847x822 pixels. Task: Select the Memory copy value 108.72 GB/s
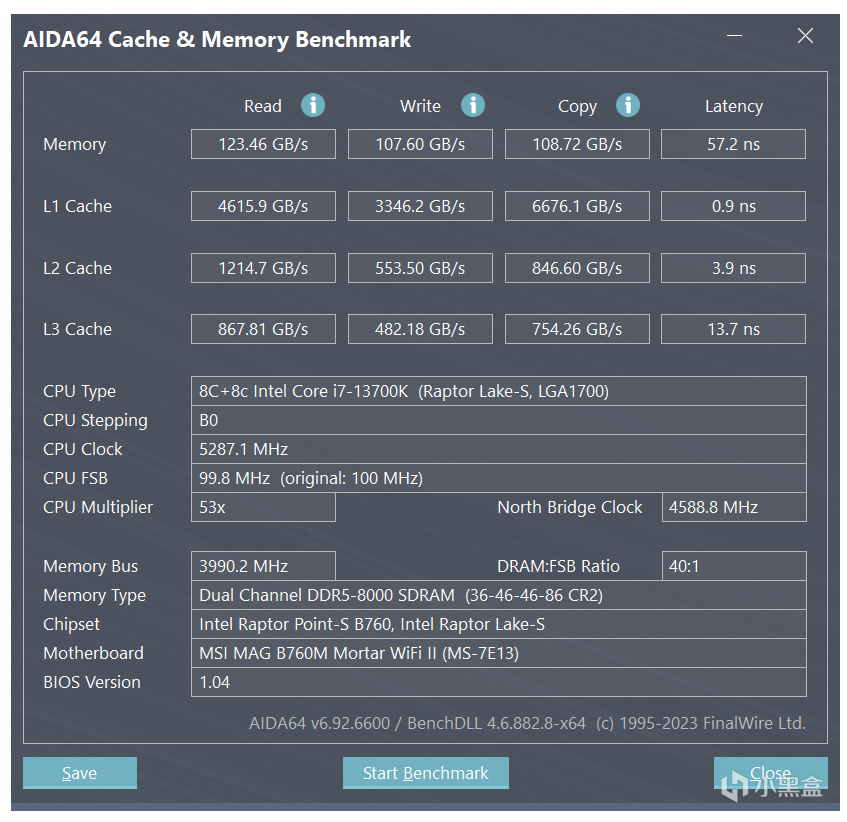click(x=577, y=144)
